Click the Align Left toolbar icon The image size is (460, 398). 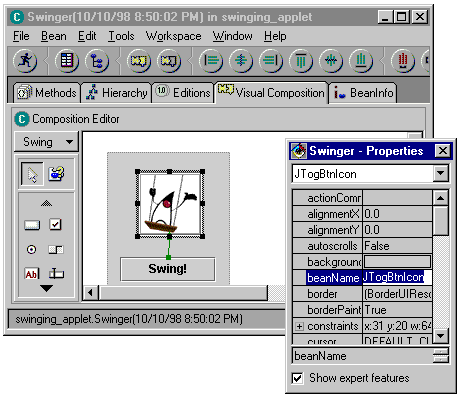[x=211, y=61]
